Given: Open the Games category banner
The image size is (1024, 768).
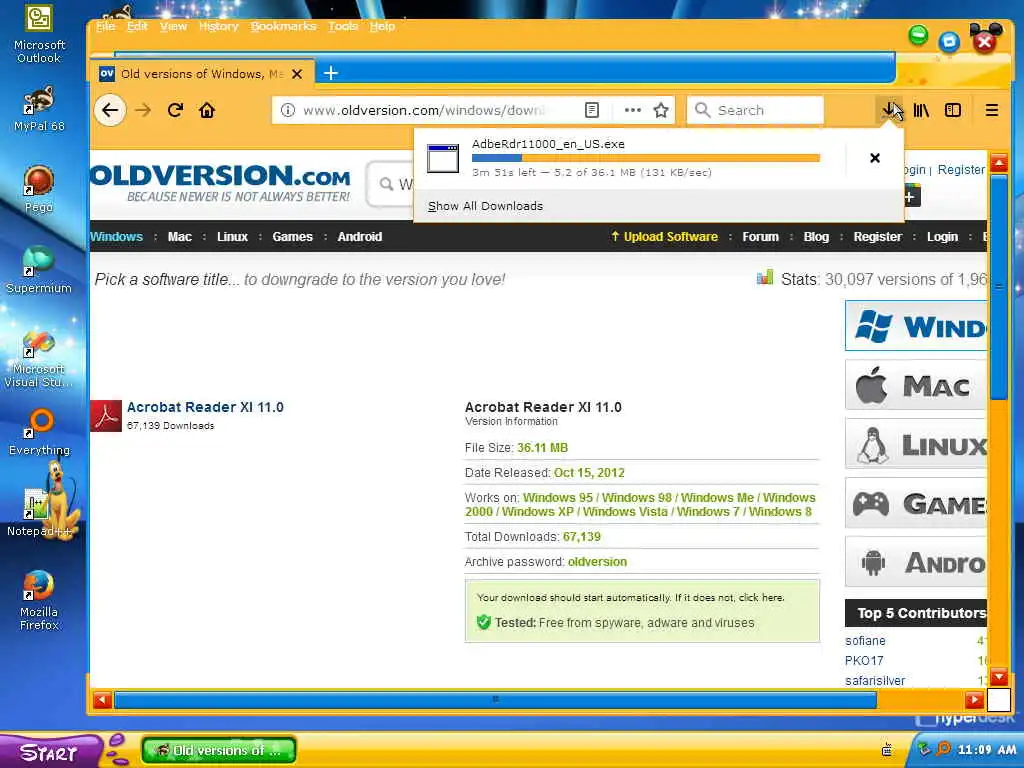Looking at the screenshot, I should click(916, 503).
